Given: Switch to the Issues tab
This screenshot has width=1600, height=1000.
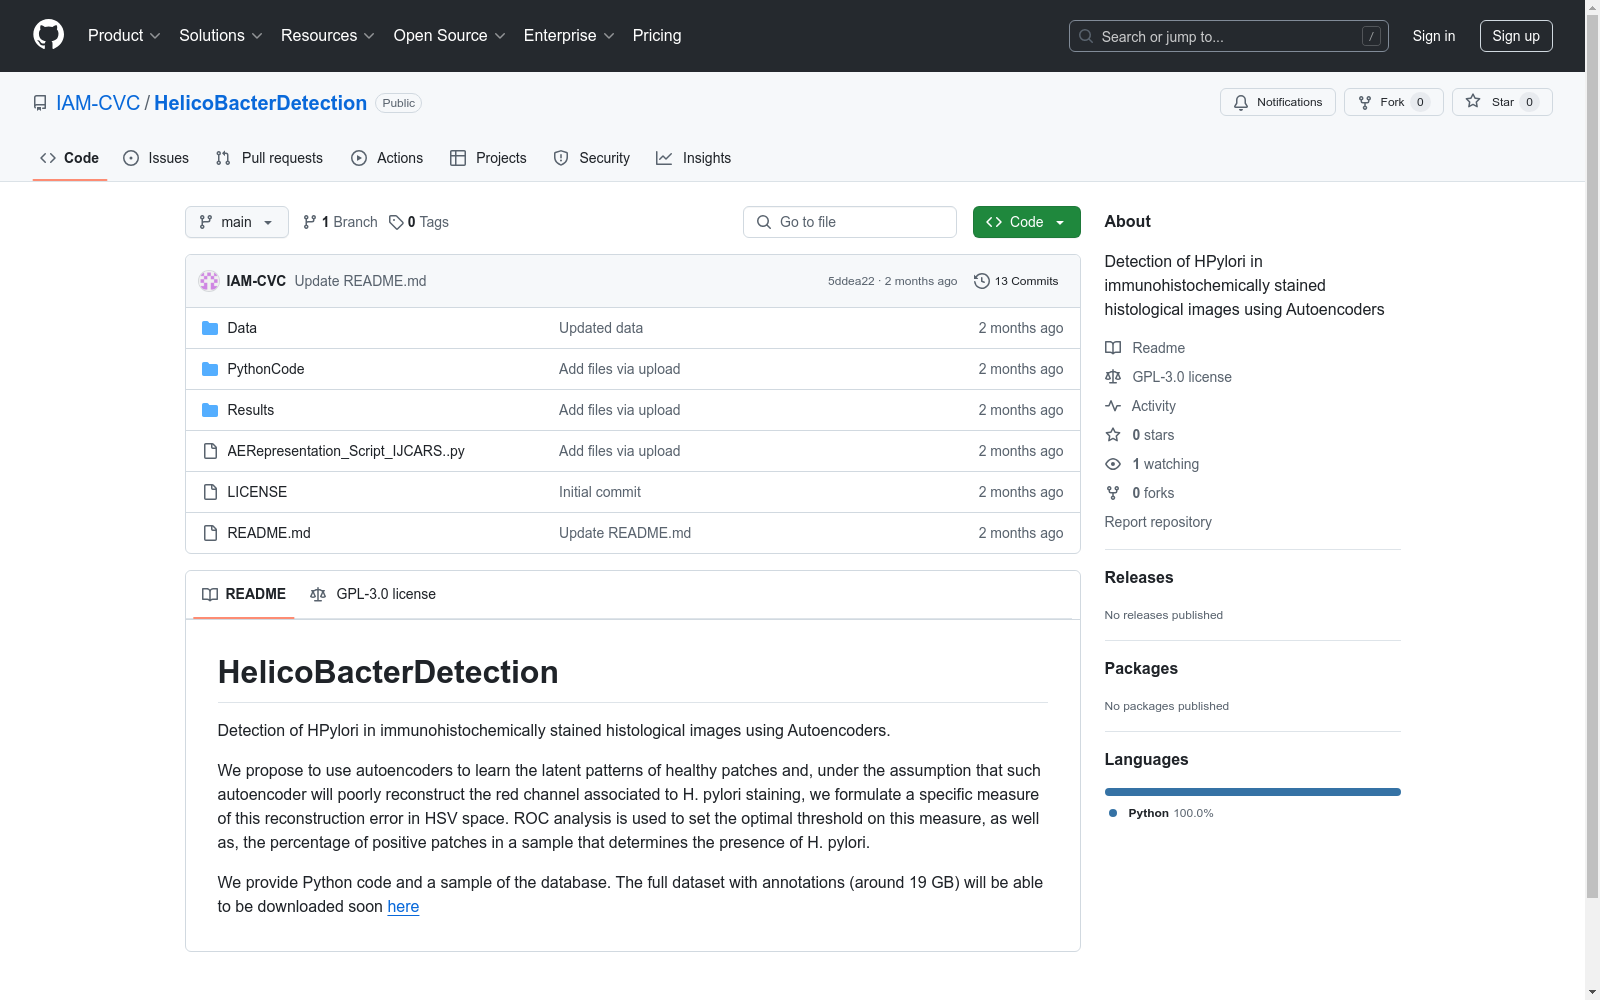Looking at the screenshot, I should (x=156, y=158).
